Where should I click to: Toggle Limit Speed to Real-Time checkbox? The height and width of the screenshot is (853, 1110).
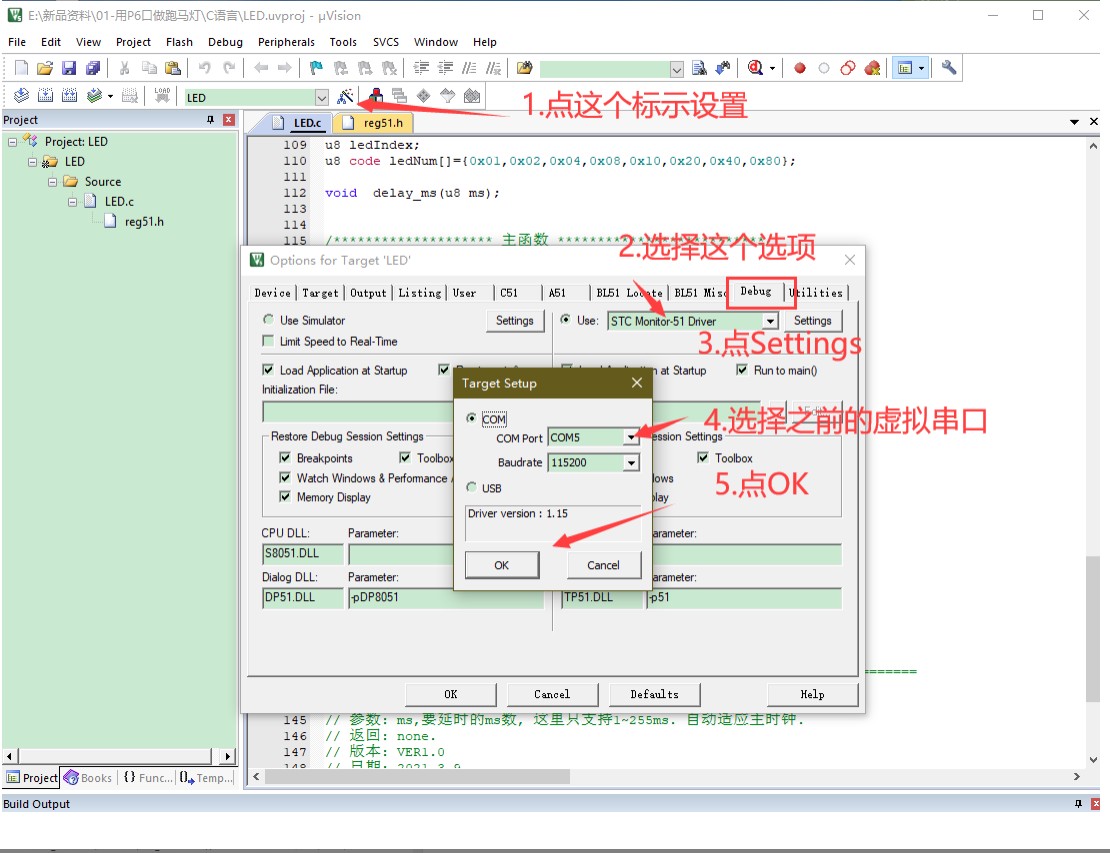point(268,341)
